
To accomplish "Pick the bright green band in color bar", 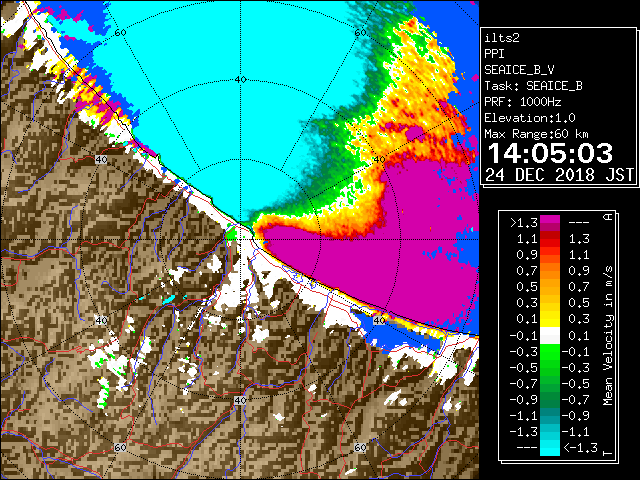I will 550,352.
